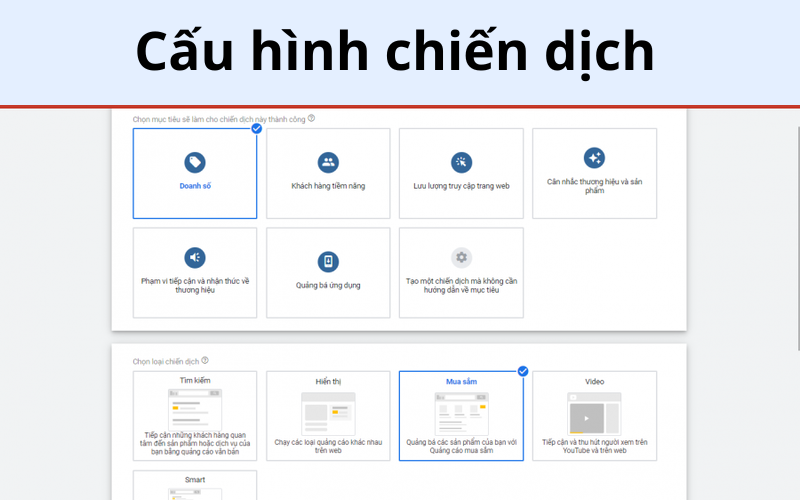
Task: Choose the Quảng bá ứng dụng goal label
Action: pos(328,285)
